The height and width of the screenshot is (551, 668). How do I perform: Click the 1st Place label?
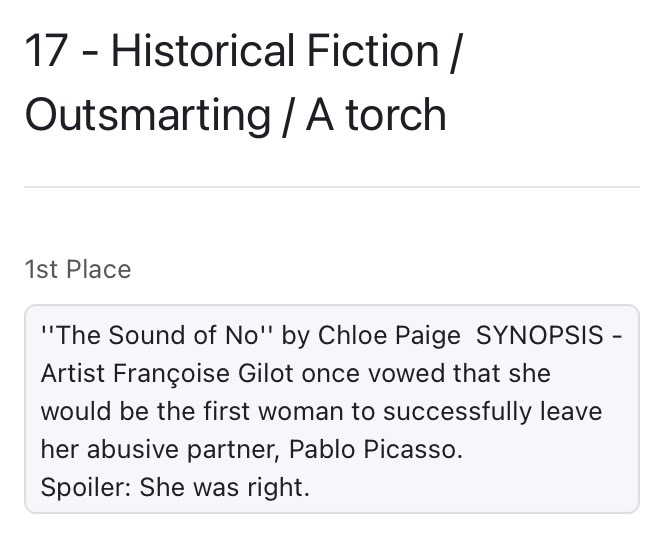click(x=78, y=269)
